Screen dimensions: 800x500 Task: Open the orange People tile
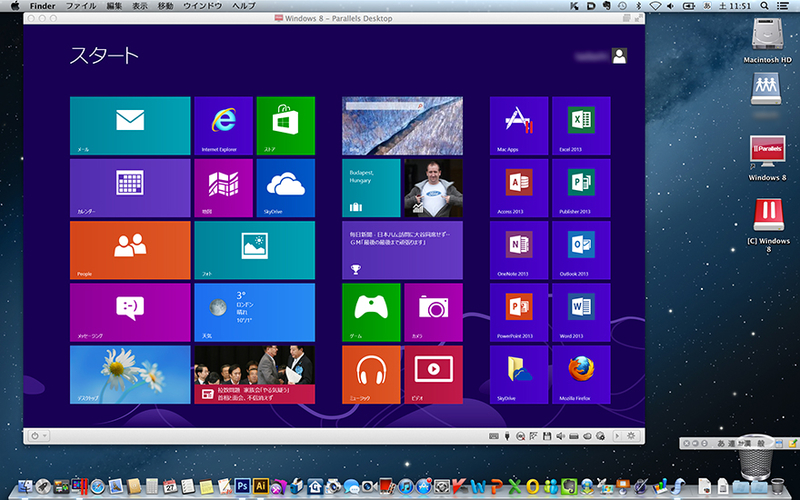pyautogui.click(x=130, y=250)
